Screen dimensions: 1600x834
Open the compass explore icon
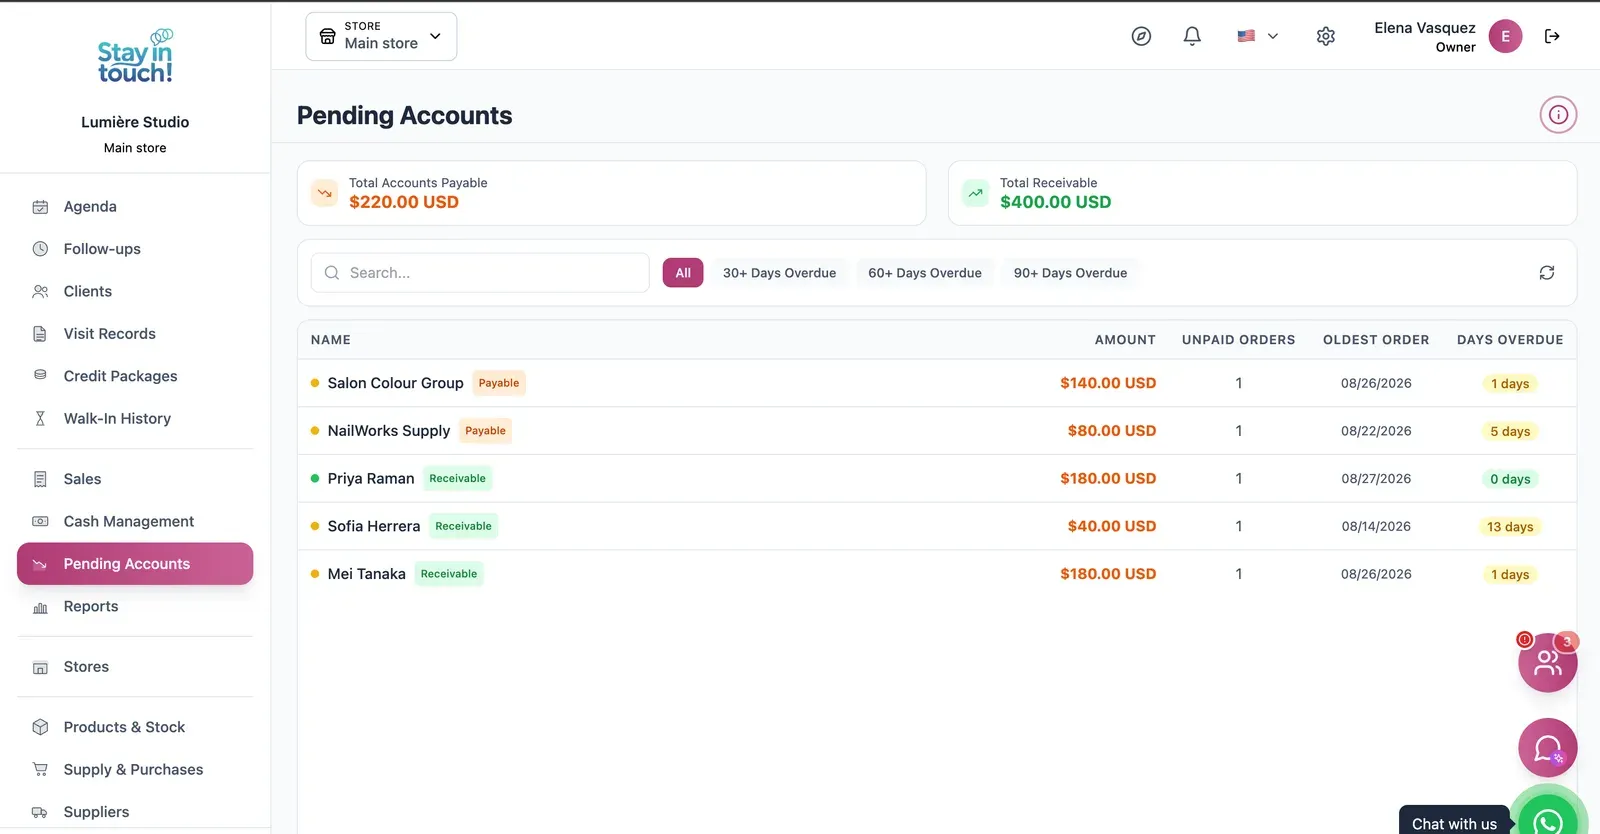[1141, 36]
